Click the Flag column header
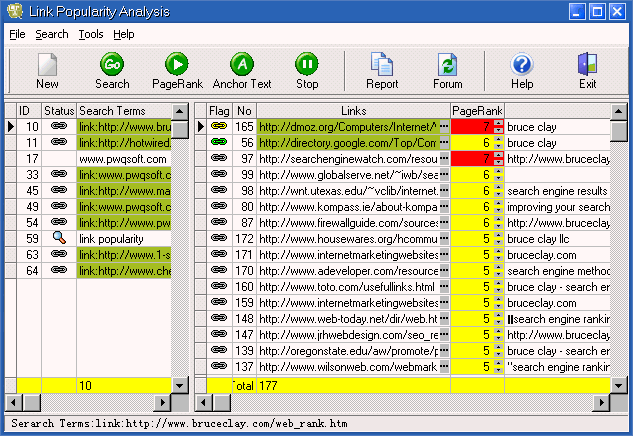Screen dimensions: 633x436 pyautogui.click(x=219, y=111)
